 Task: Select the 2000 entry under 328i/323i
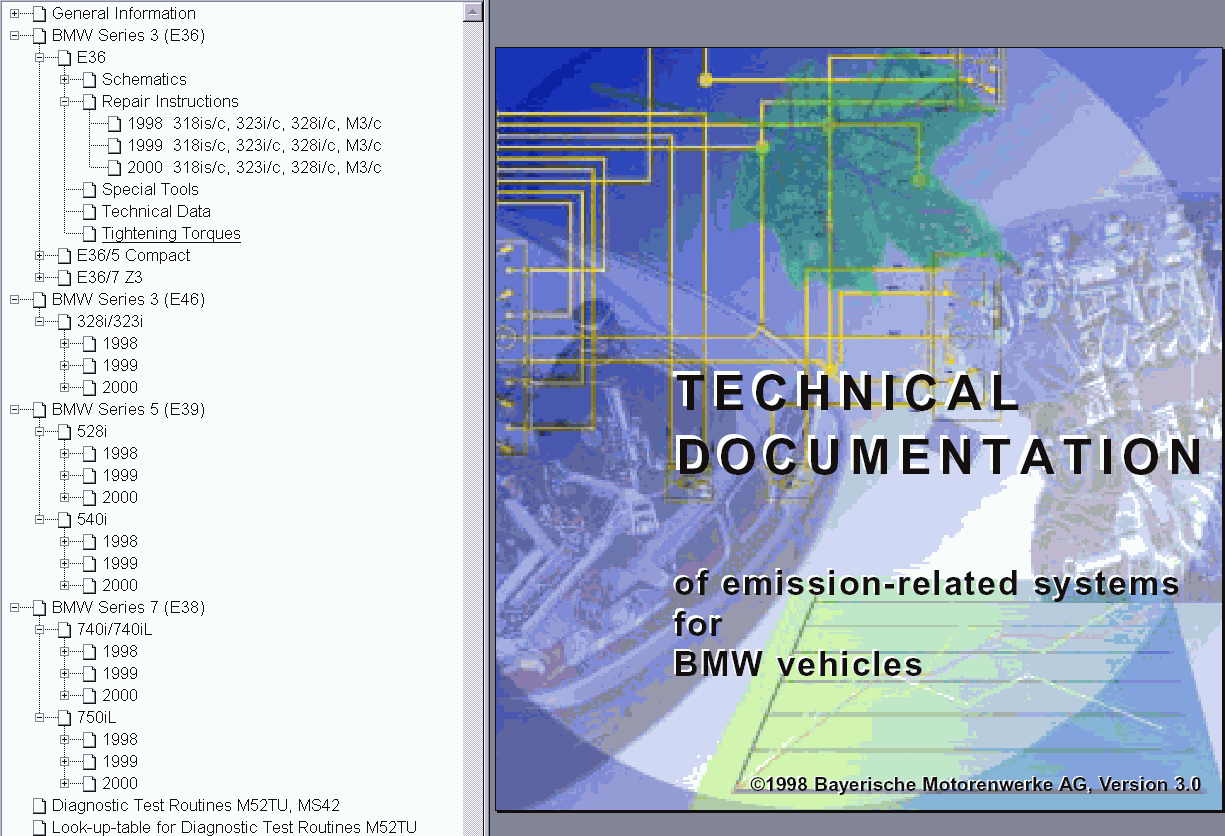pyautogui.click(x=120, y=388)
